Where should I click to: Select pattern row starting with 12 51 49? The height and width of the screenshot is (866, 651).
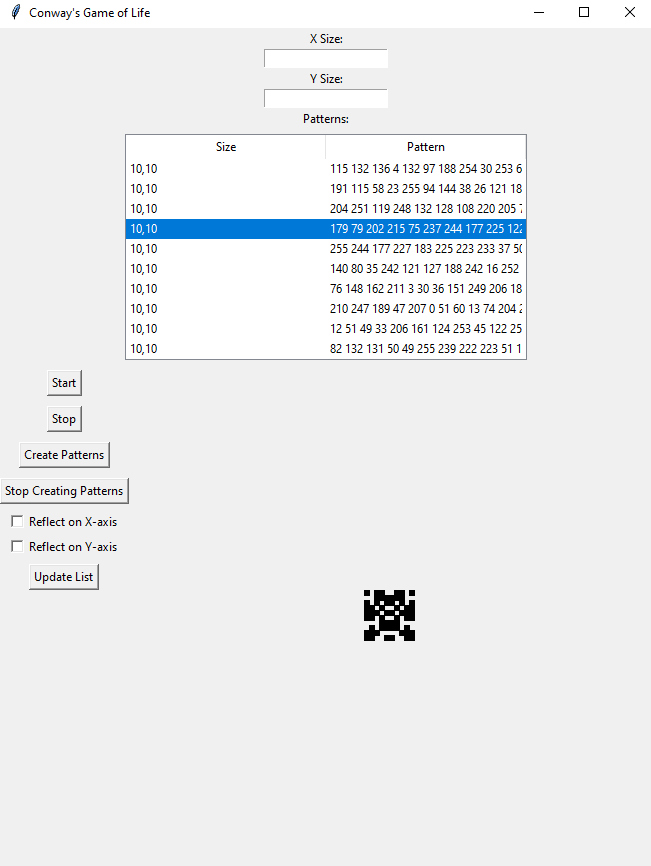(326, 329)
